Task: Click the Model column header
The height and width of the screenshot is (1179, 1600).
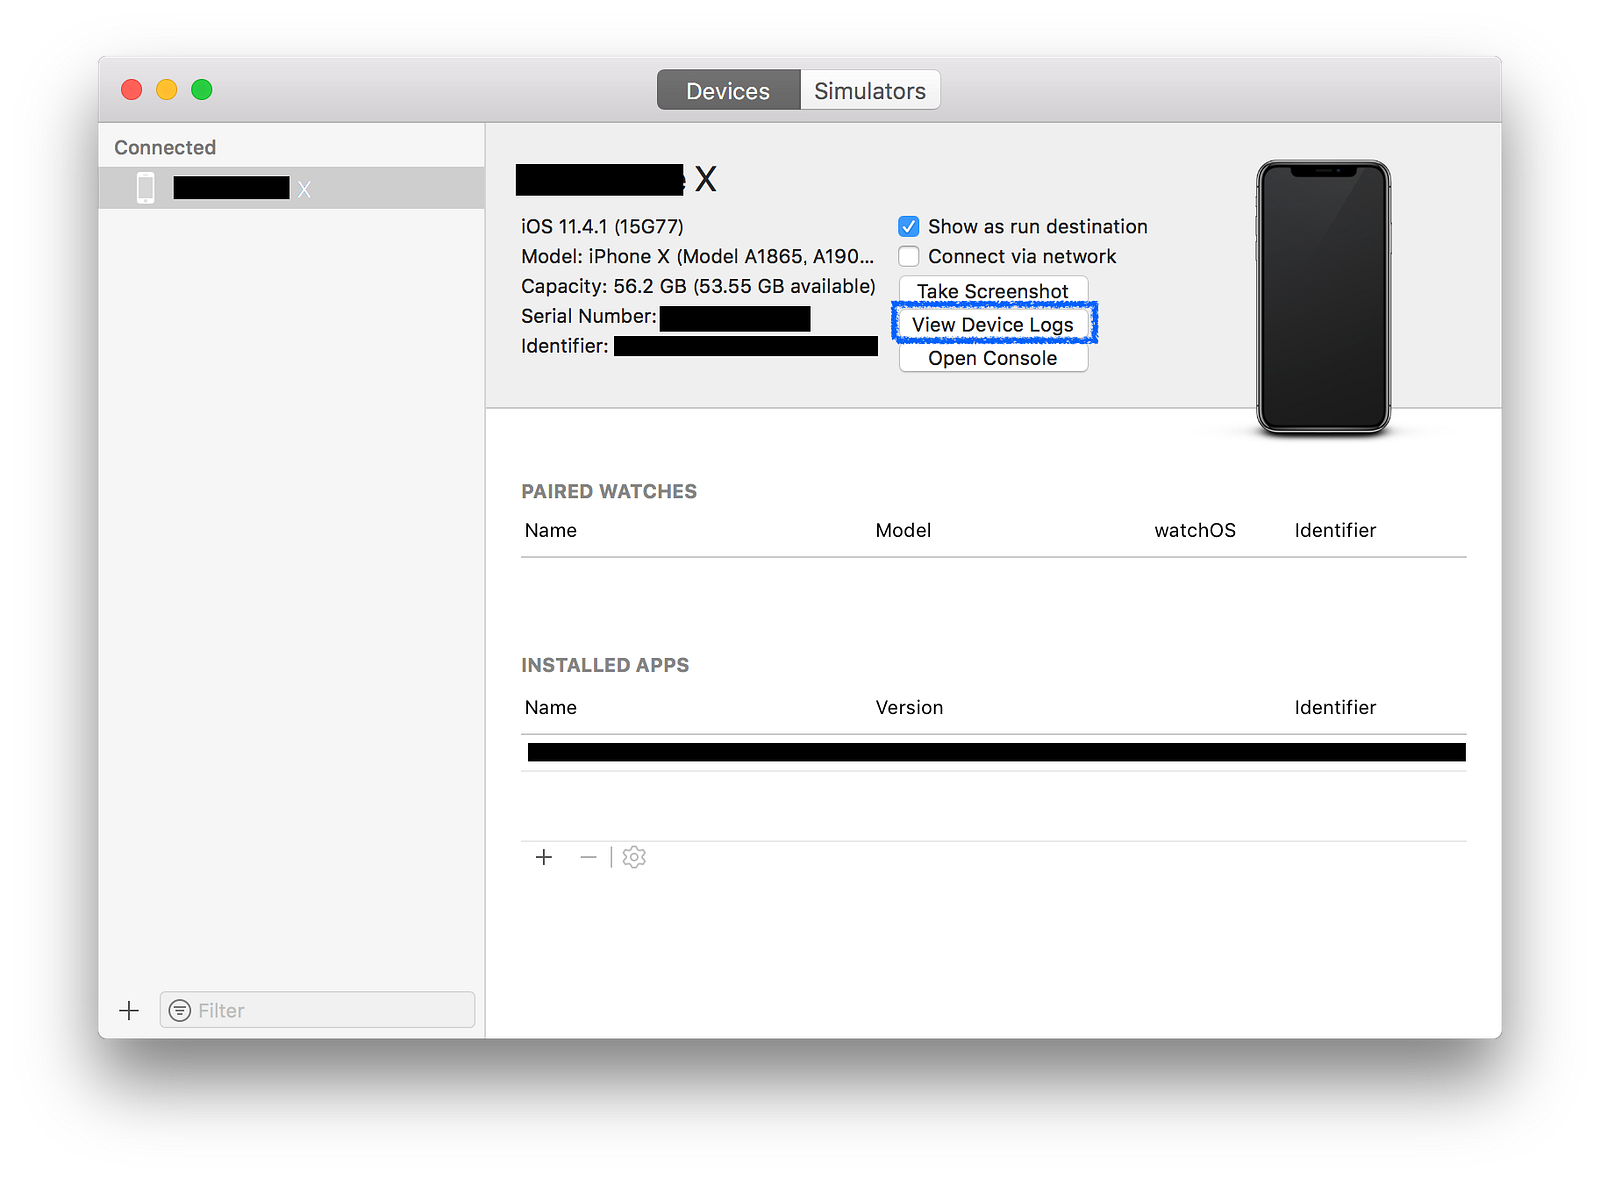Action: click(x=903, y=530)
